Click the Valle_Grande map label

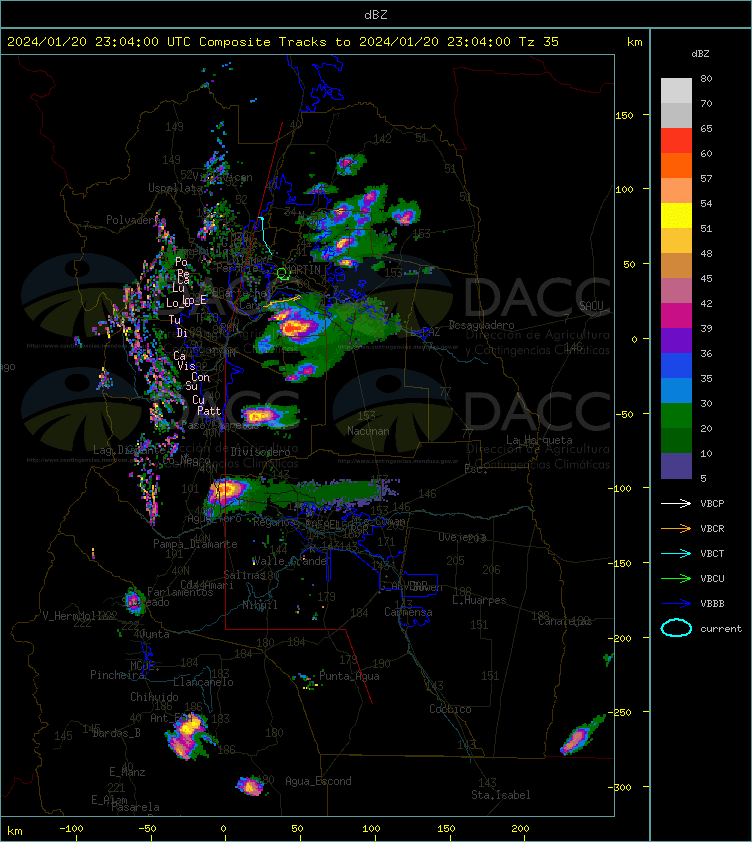pyautogui.click(x=290, y=561)
